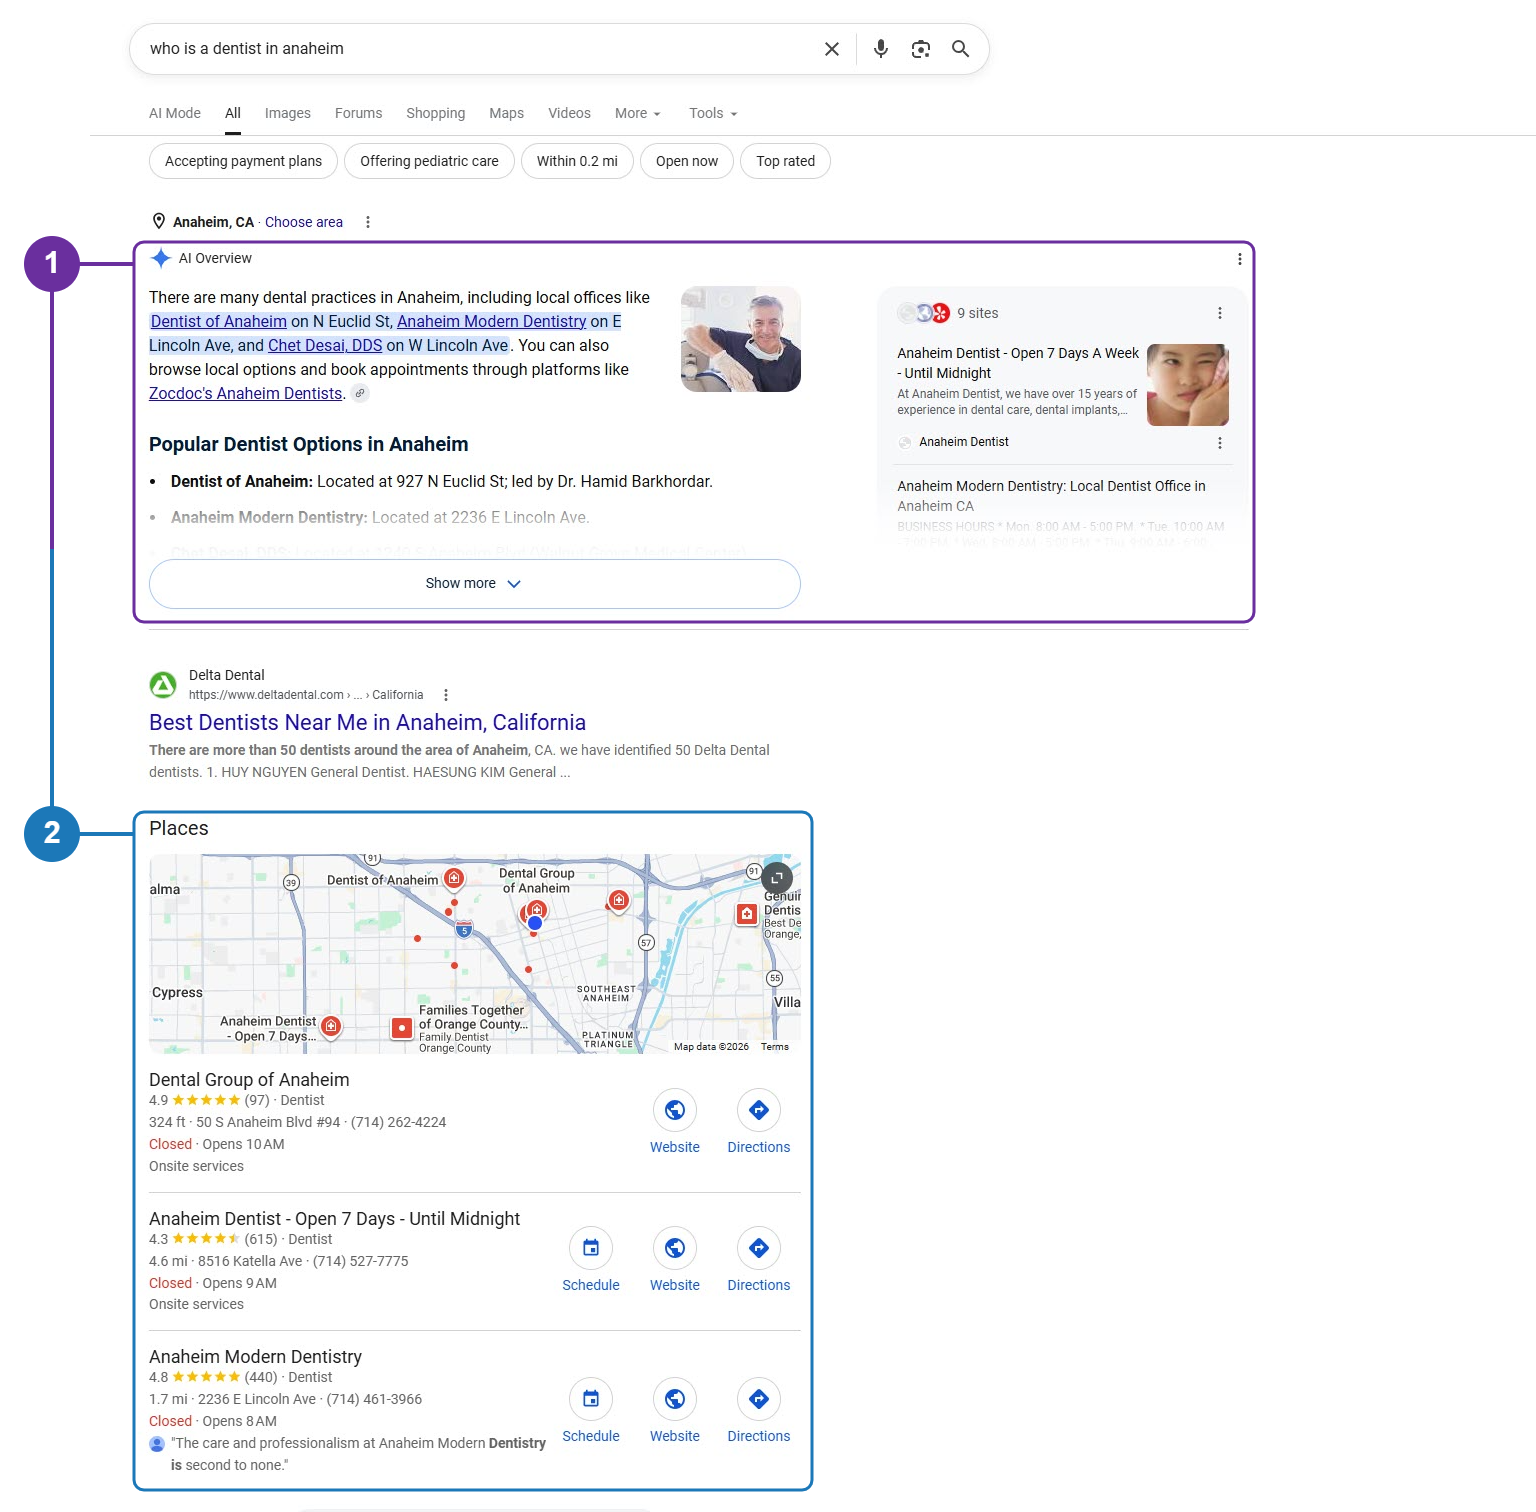This screenshot has height=1512, width=1536.
Task: Click the Terms link on the map
Action: pyautogui.click(x=774, y=1047)
